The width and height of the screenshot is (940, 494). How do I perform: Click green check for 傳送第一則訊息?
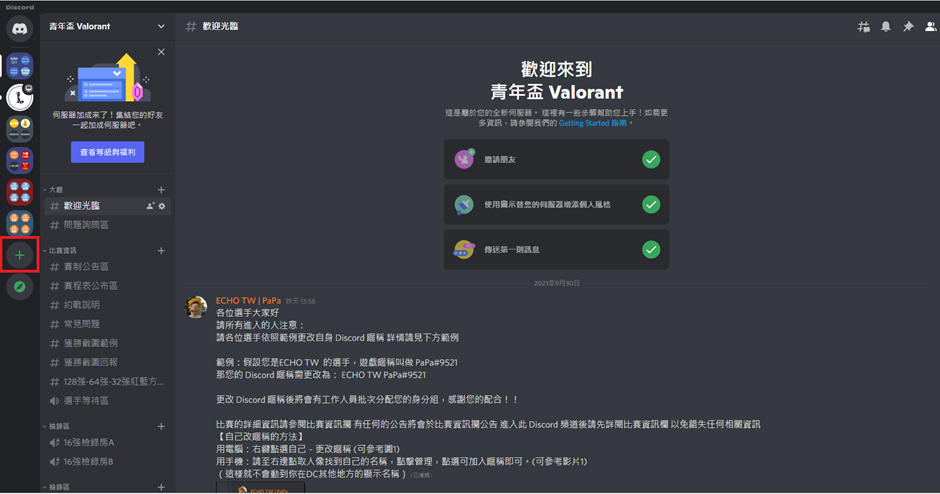click(x=651, y=249)
